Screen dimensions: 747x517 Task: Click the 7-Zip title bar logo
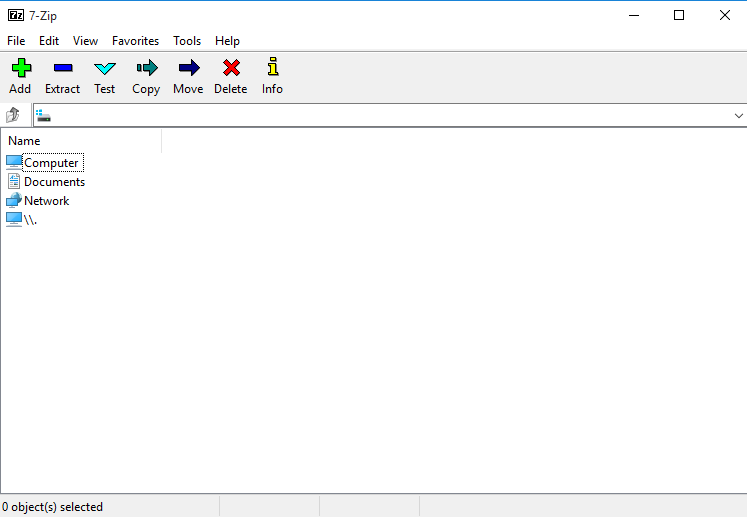tap(16, 15)
